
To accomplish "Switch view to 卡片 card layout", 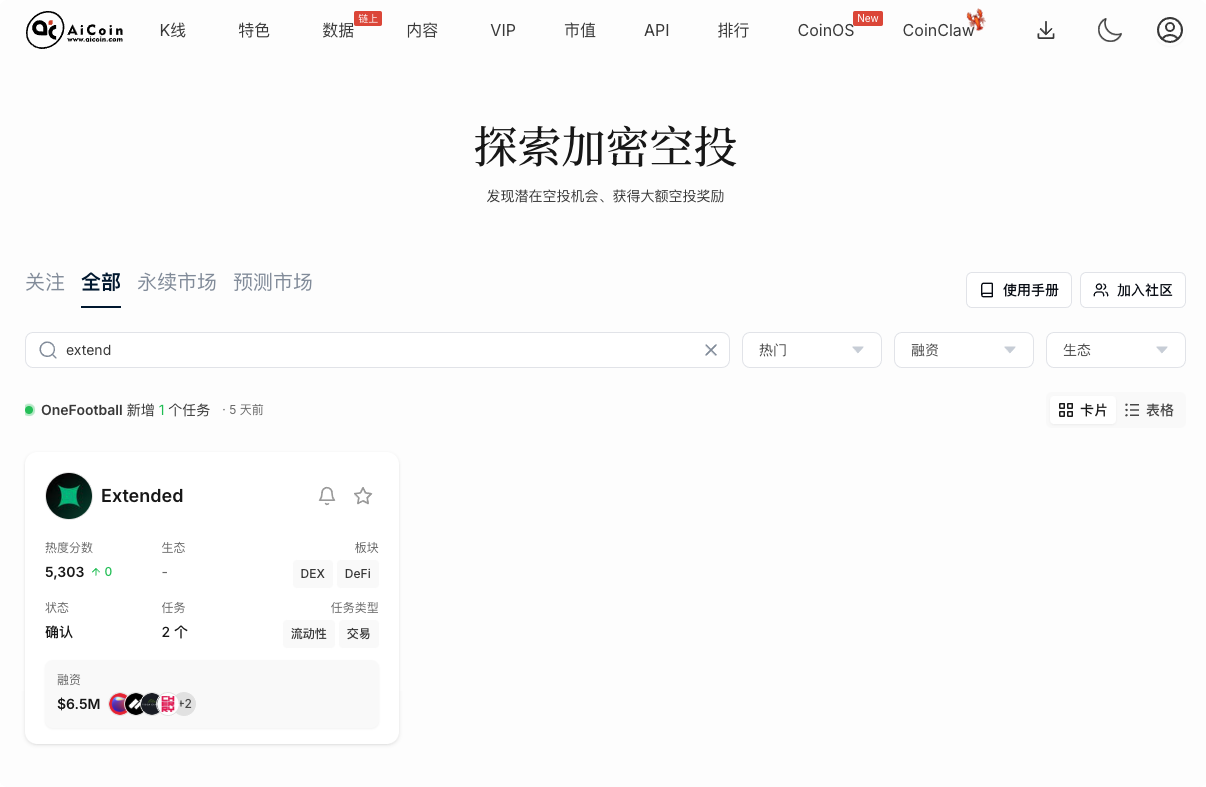I will click(x=1082, y=409).
